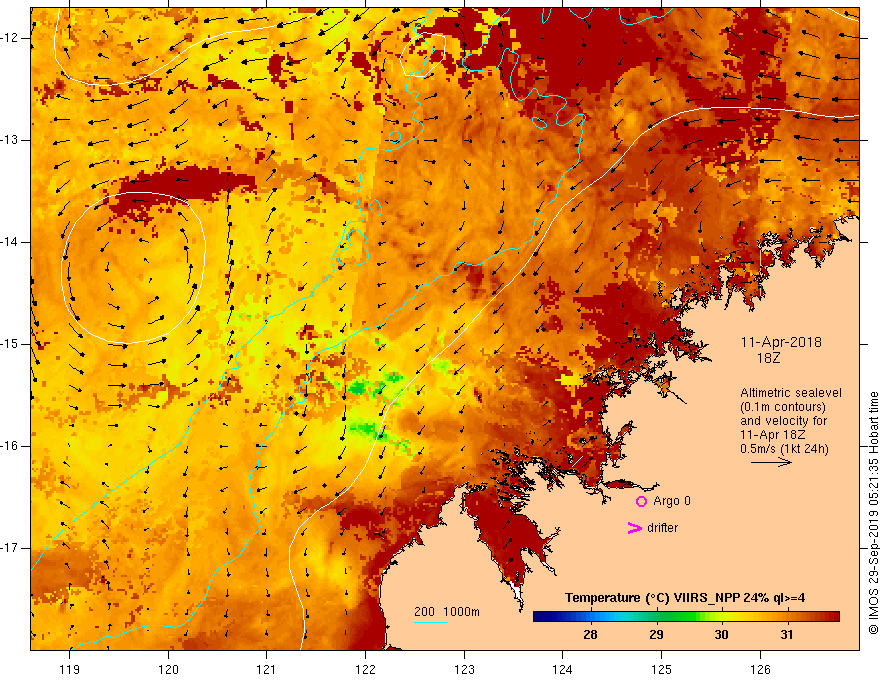Image resolution: width=880 pixels, height=680 pixels.
Task: Click the longitude 125 axis label
Action: (662, 669)
